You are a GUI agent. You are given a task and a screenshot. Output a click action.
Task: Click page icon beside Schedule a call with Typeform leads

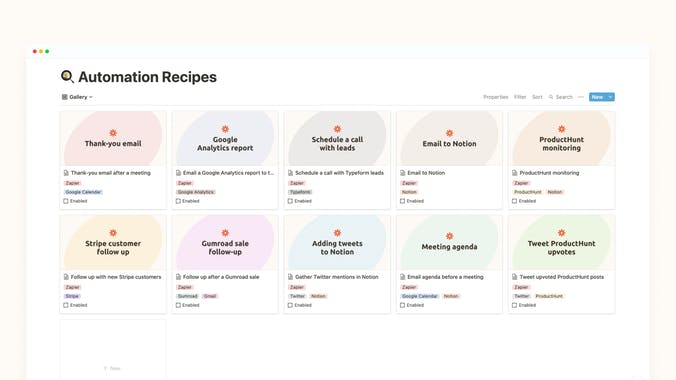tap(290, 173)
